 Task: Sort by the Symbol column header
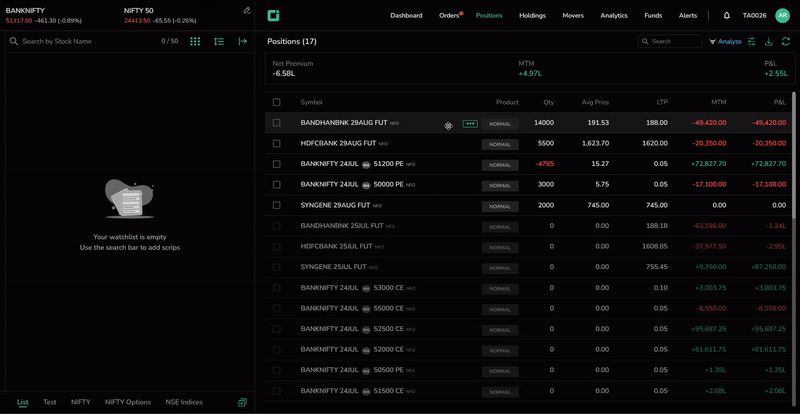click(x=311, y=102)
